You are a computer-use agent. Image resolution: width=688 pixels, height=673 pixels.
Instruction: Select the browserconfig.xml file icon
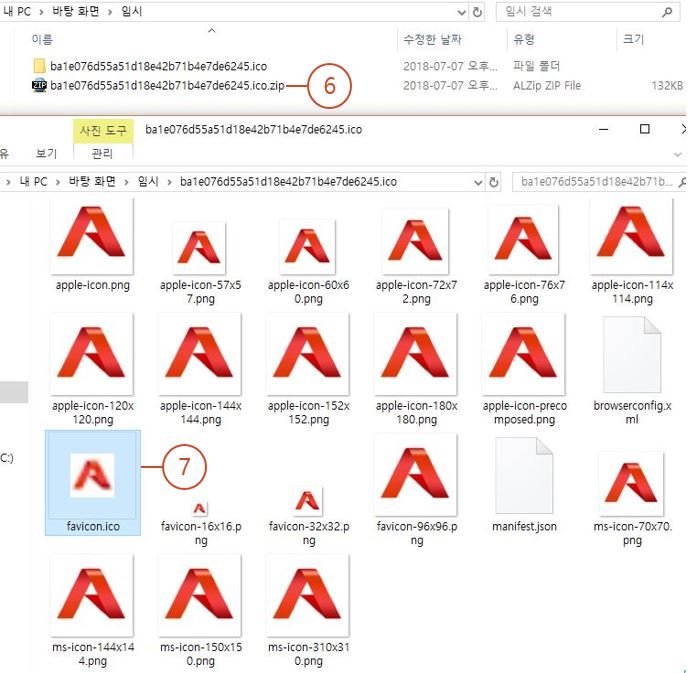click(632, 354)
